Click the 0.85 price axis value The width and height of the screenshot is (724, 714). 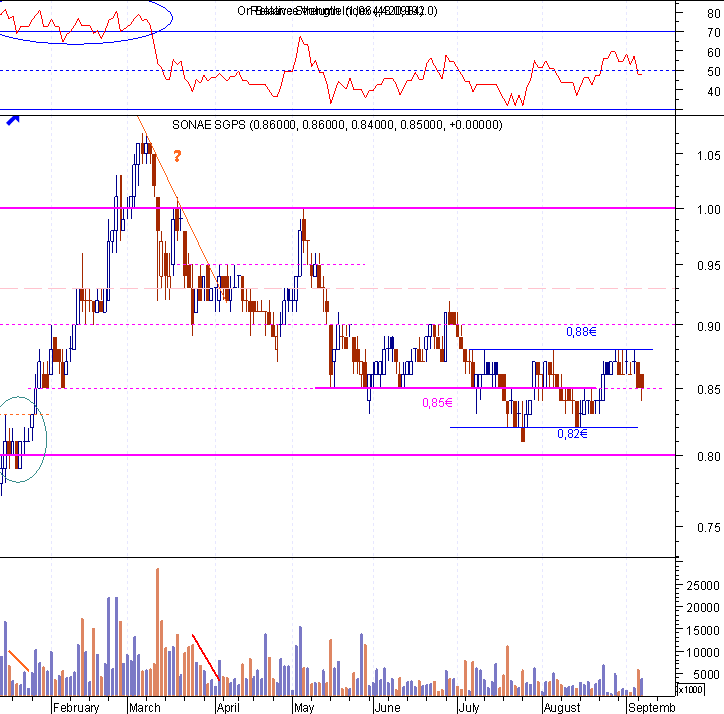709,389
